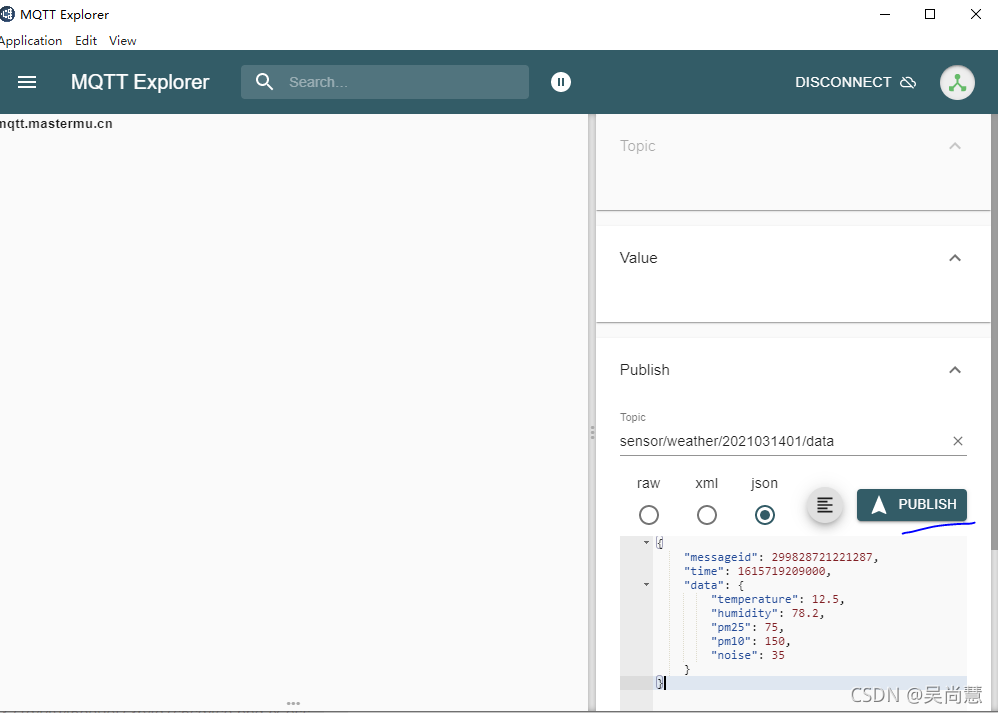Viewport: 998px width, 713px height.
Task: Close the MQTT Explorer window
Action: 976,14
